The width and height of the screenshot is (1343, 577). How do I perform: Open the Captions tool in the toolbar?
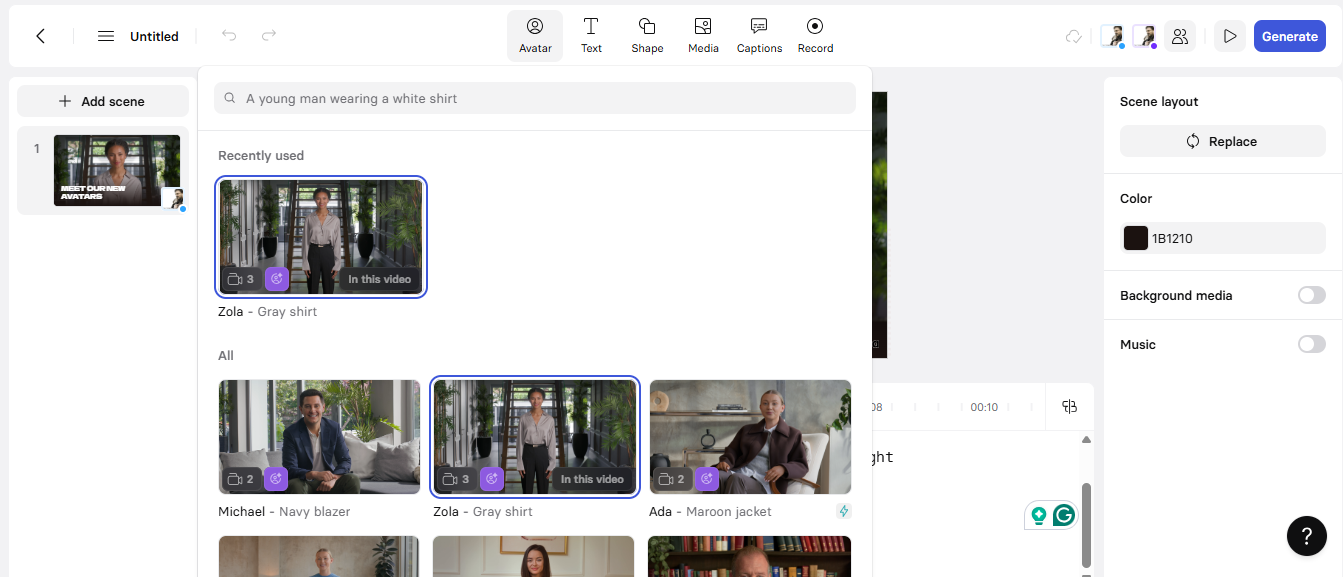pyautogui.click(x=759, y=36)
